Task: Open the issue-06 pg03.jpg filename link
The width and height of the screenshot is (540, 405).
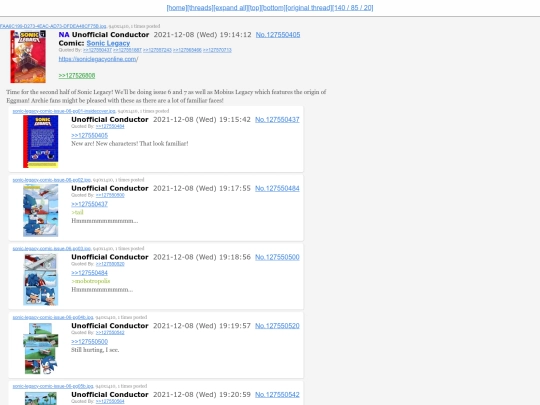Action: click(52, 248)
